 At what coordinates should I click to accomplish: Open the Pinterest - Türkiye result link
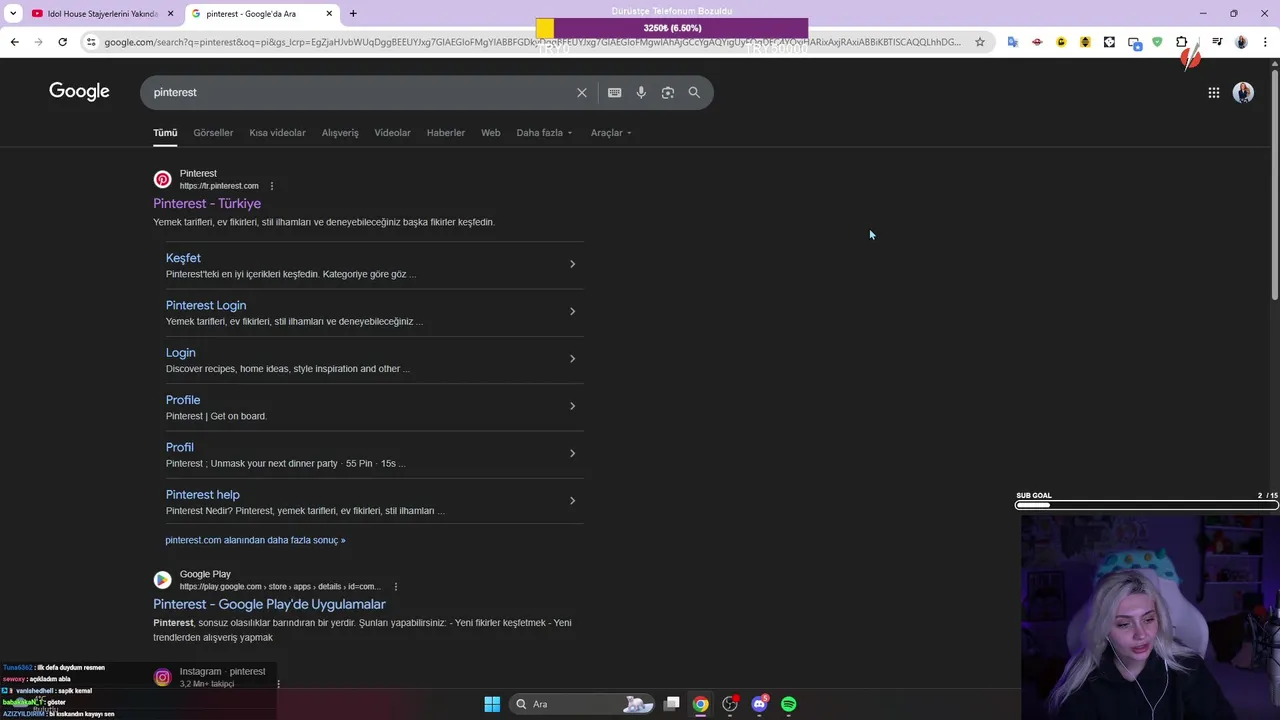(x=207, y=204)
